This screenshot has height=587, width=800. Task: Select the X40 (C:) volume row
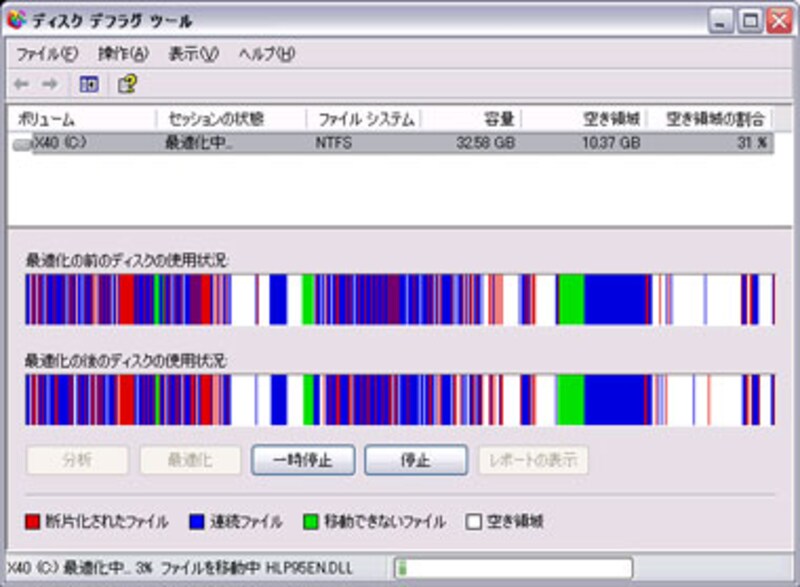[392, 143]
